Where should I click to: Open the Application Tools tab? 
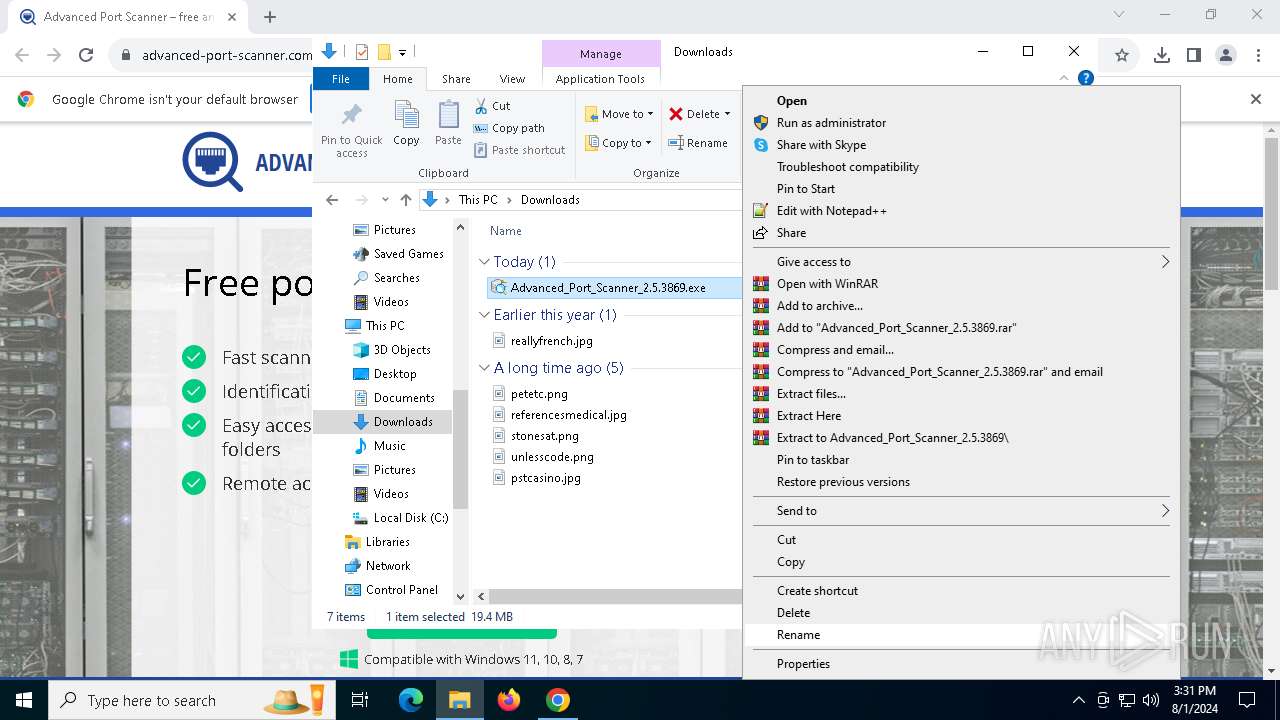pos(600,79)
